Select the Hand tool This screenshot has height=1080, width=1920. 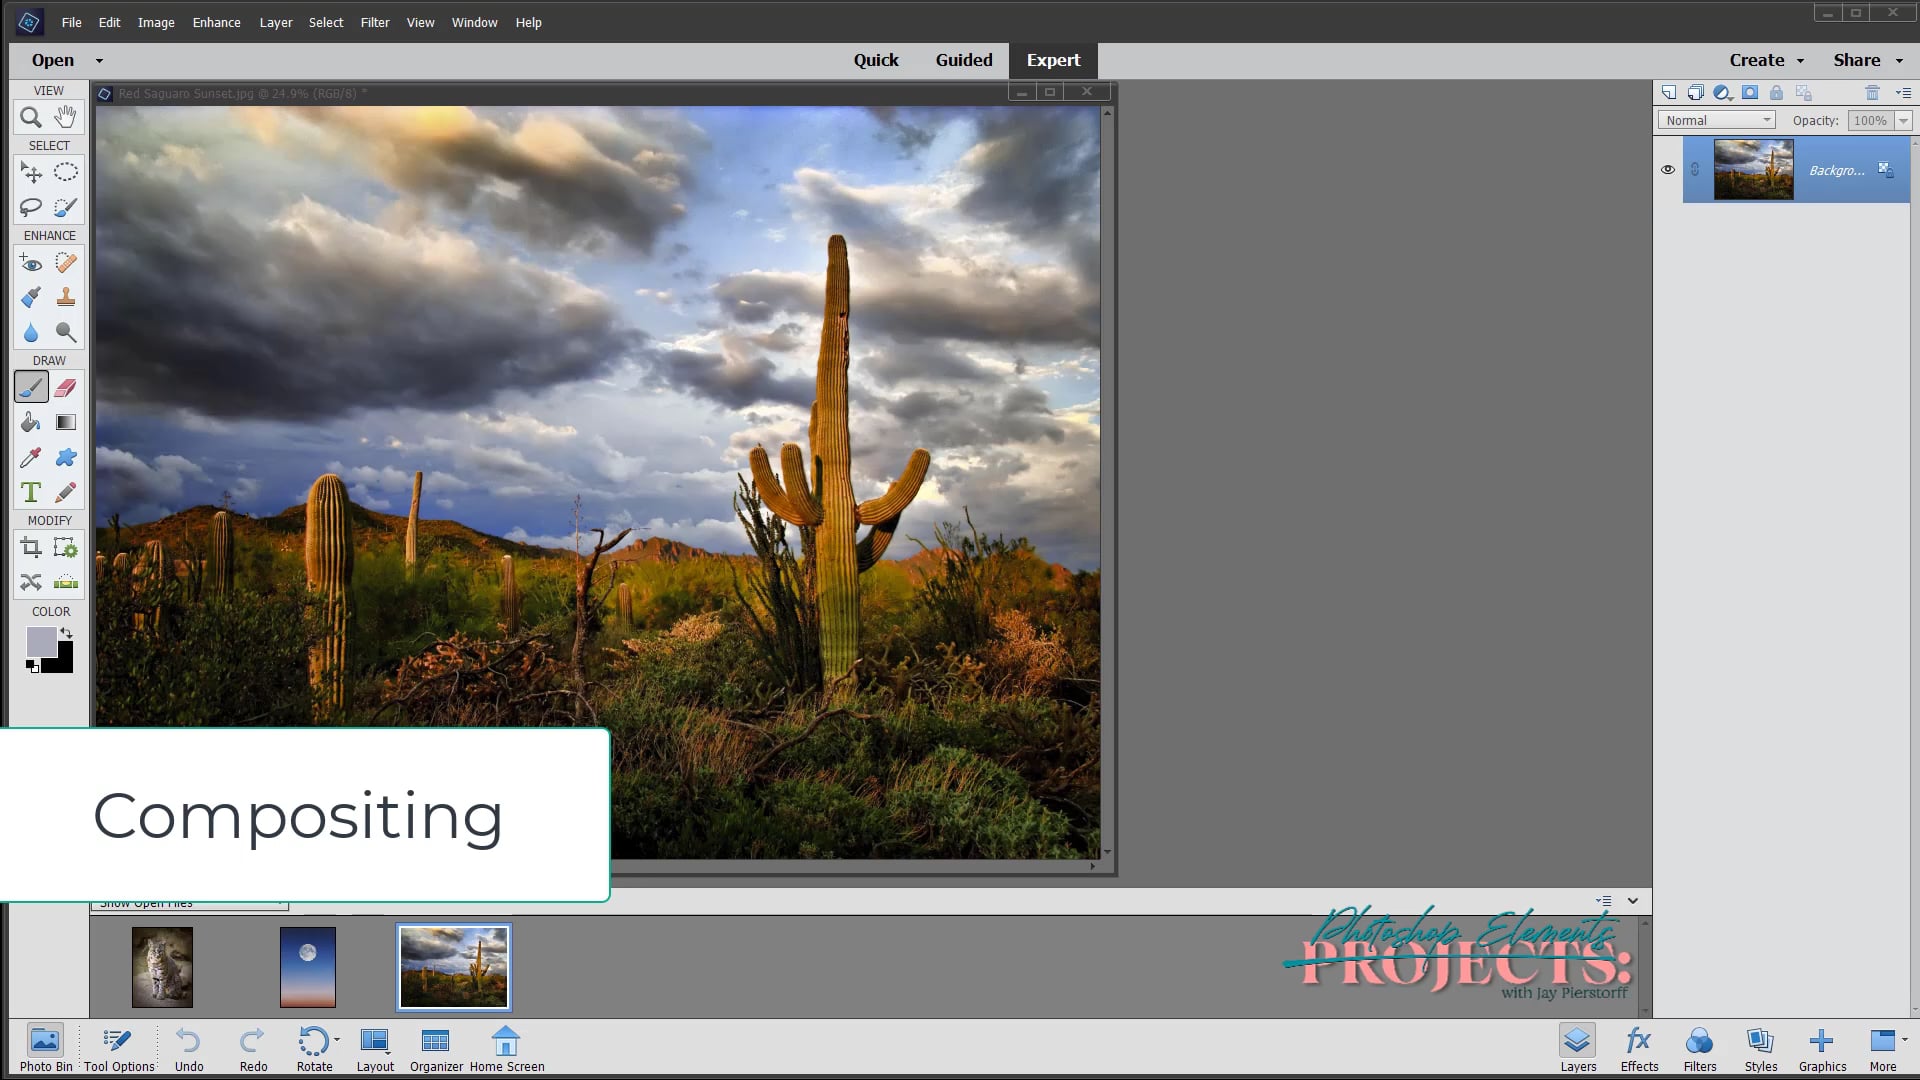pyautogui.click(x=65, y=118)
